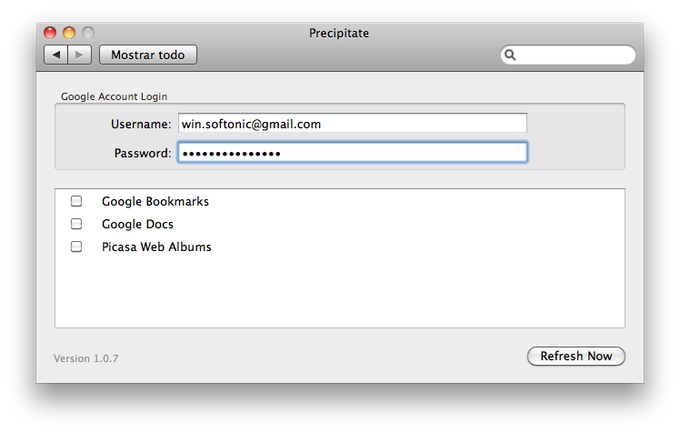Click the Version 1.0.7 text
Screen dimensions: 680x433
(x=86, y=358)
